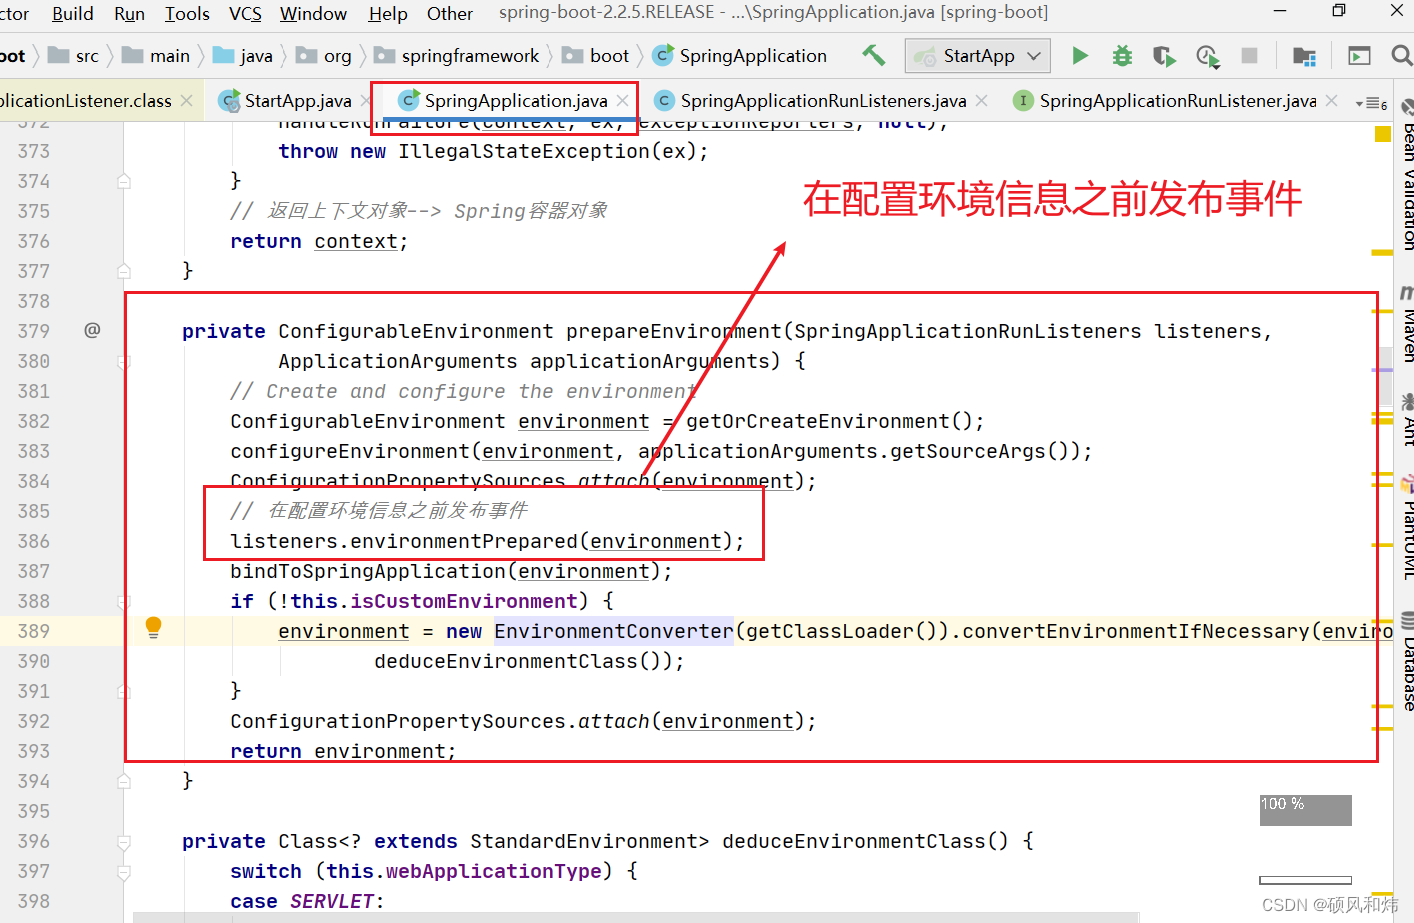The image size is (1414, 923).
Task: Run StartApp with coverage icon
Action: click(x=1164, y=56)
